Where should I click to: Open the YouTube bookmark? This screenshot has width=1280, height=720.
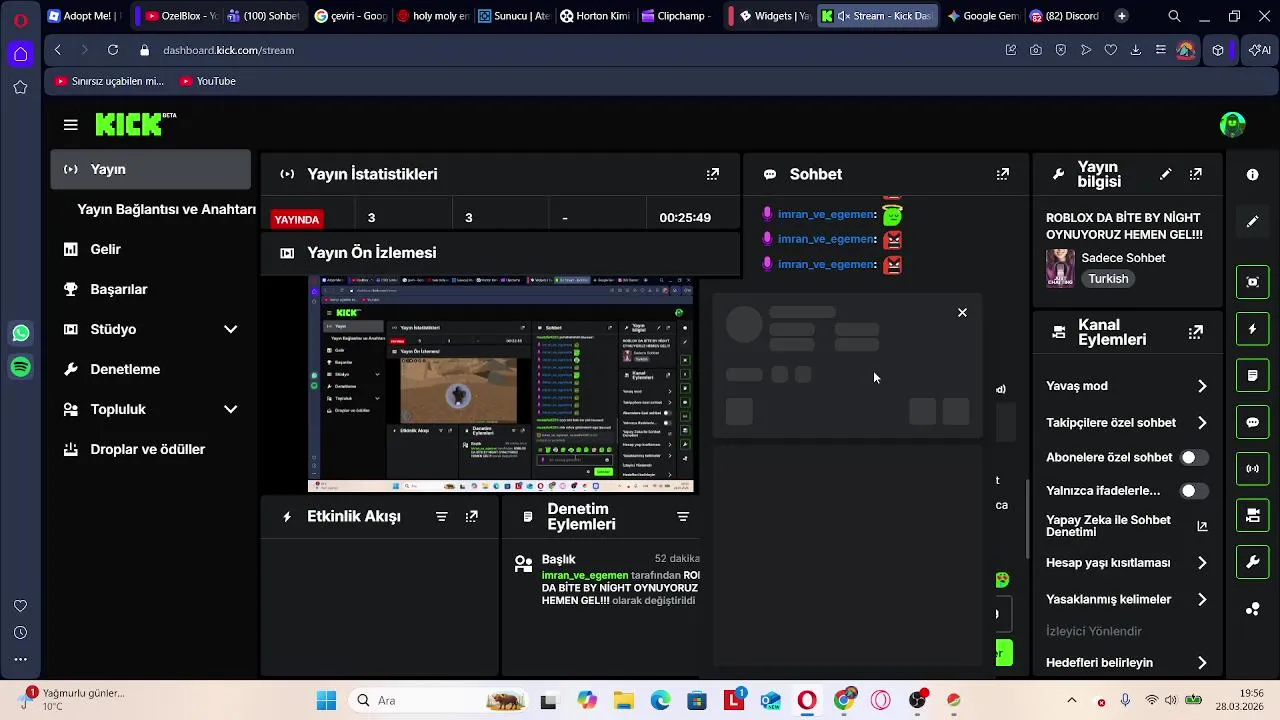[208, 81]
